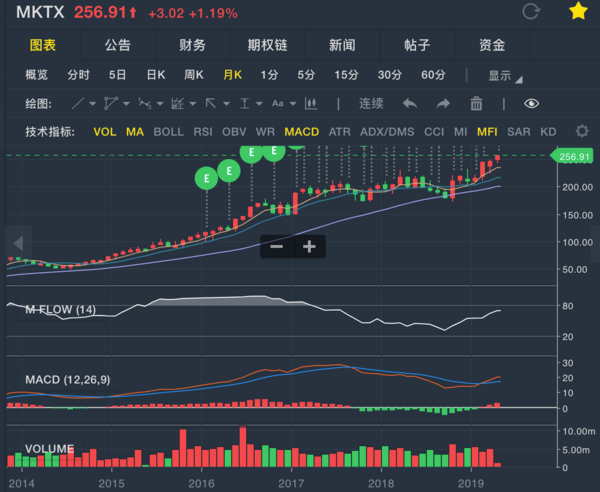The image size is (600, 492).
Task: Select the 5分 five-minute interval
Action: pos(306,75)
